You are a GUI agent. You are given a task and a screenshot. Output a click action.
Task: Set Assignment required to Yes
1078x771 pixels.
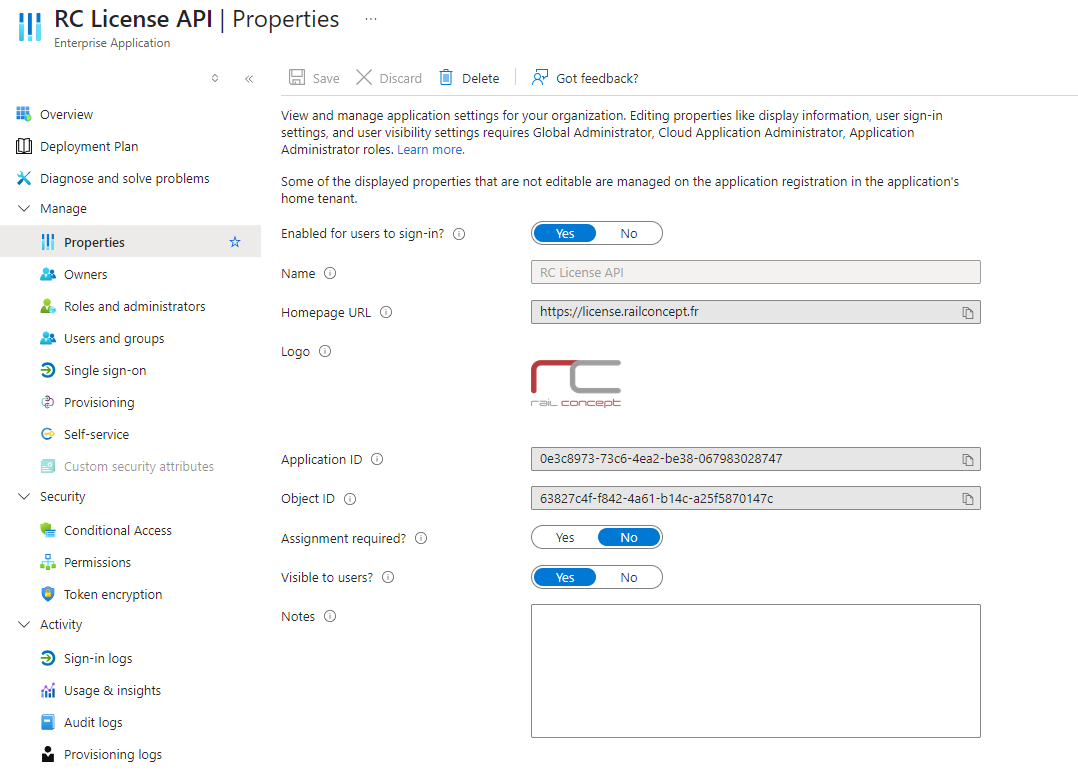565,538
